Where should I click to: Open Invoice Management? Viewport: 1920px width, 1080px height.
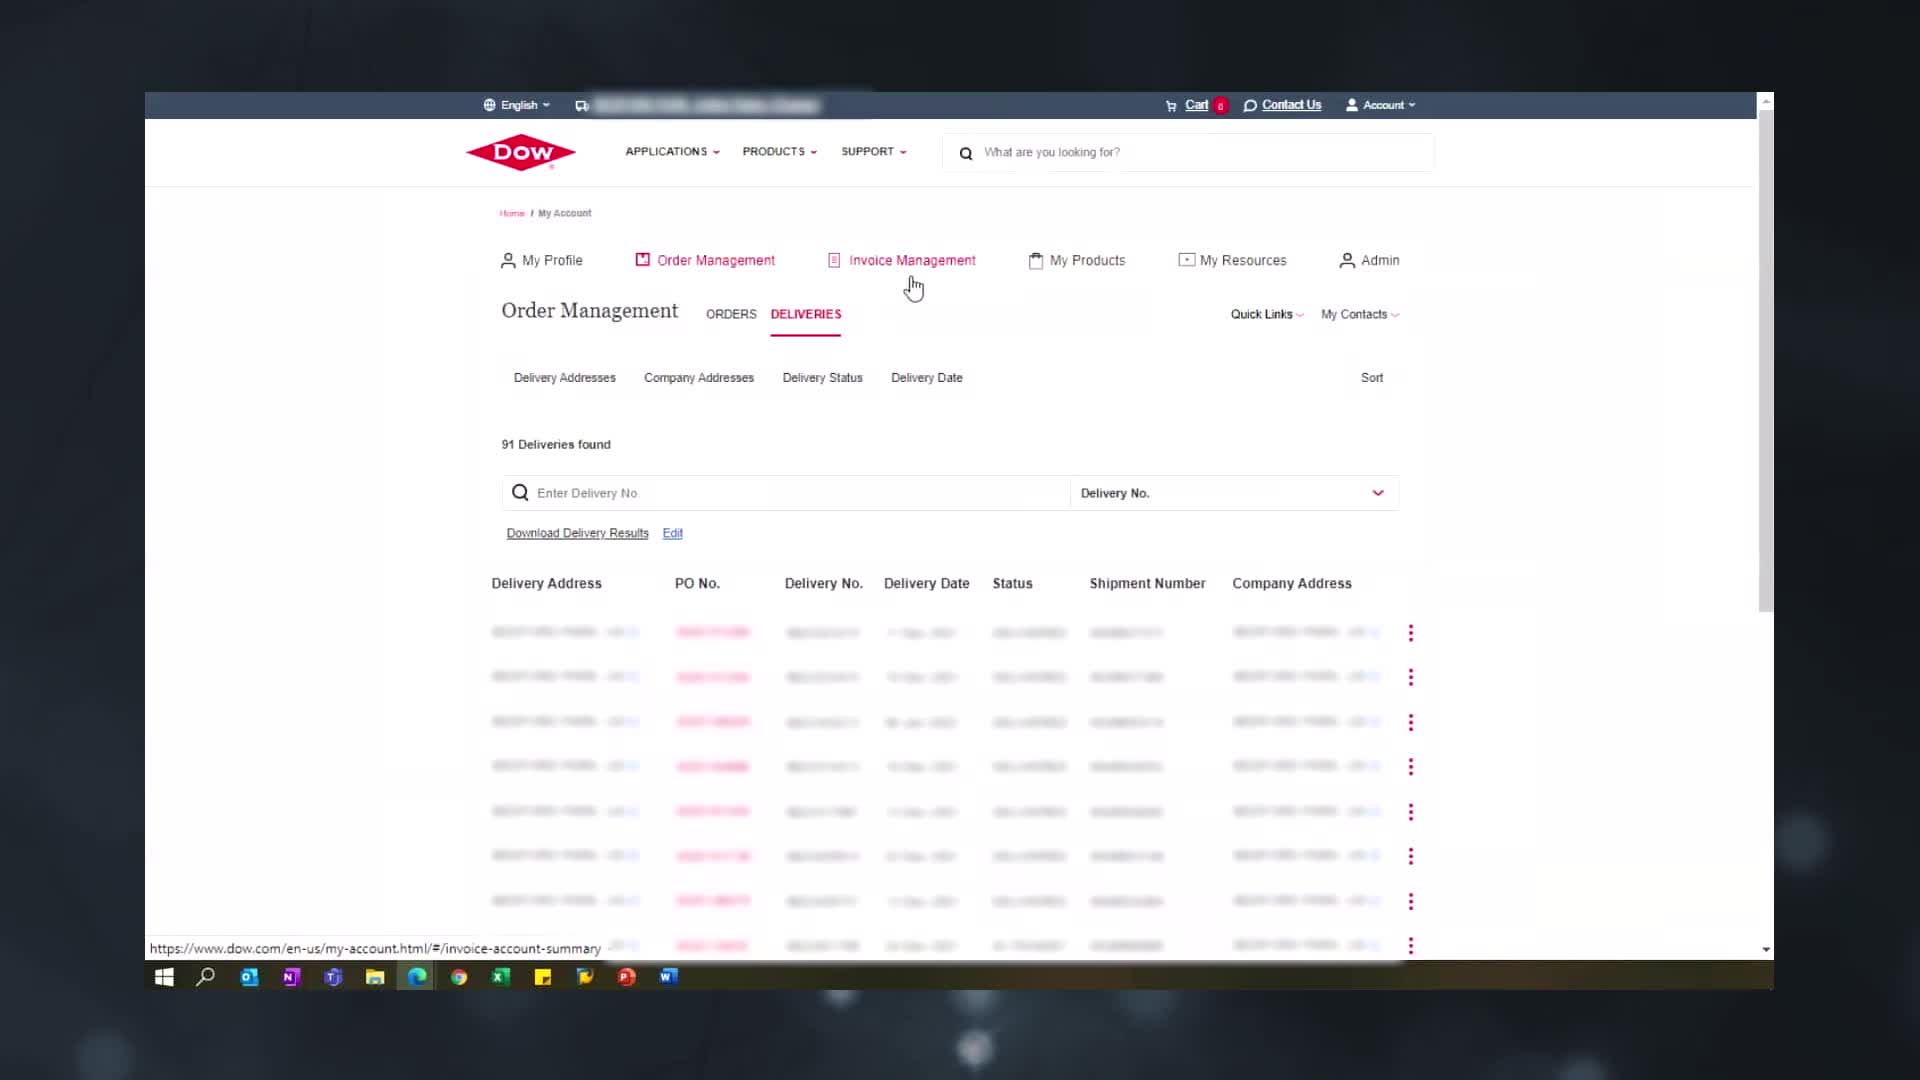901,260
